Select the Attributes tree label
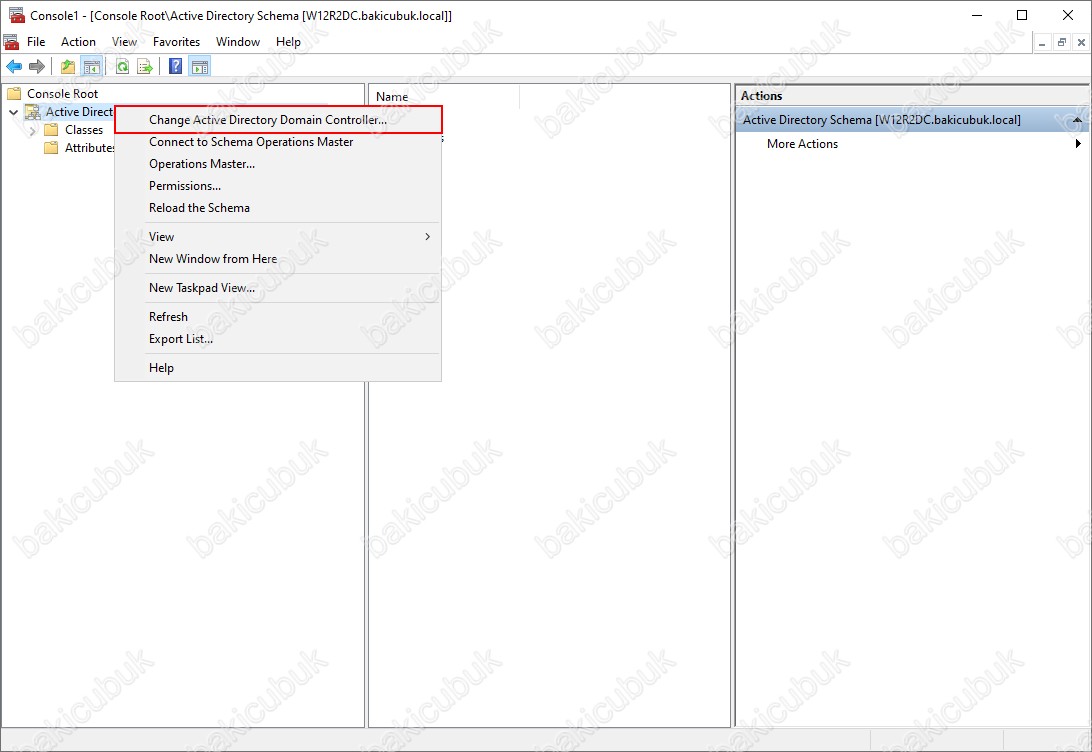This screenshot has width=1092, height=752. click(90, 148)
